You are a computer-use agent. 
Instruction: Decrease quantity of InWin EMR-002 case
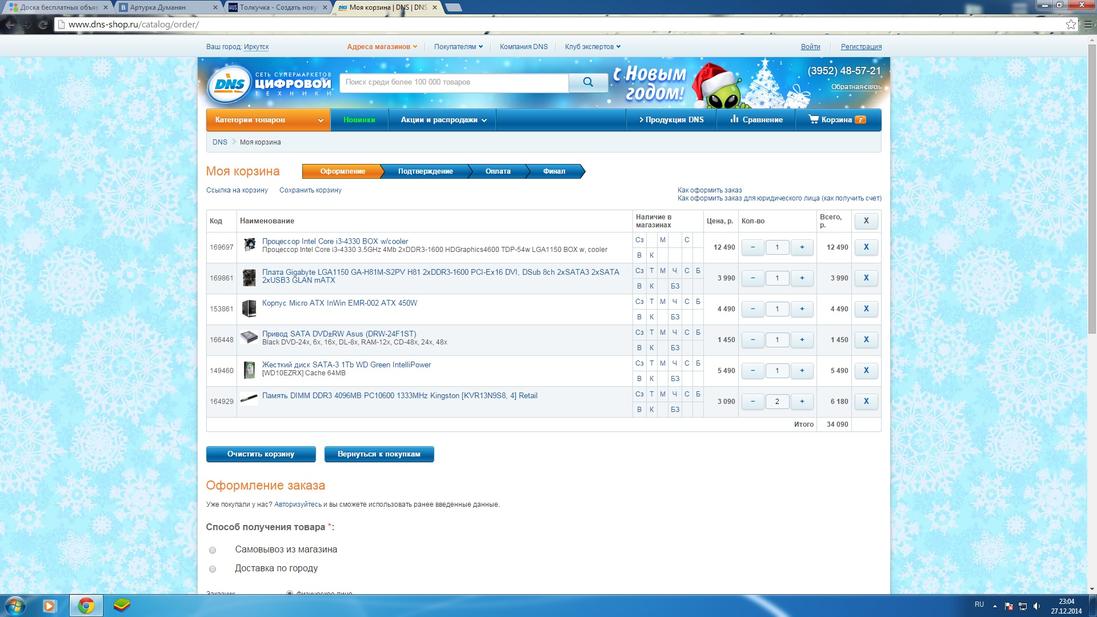[753, 308]
